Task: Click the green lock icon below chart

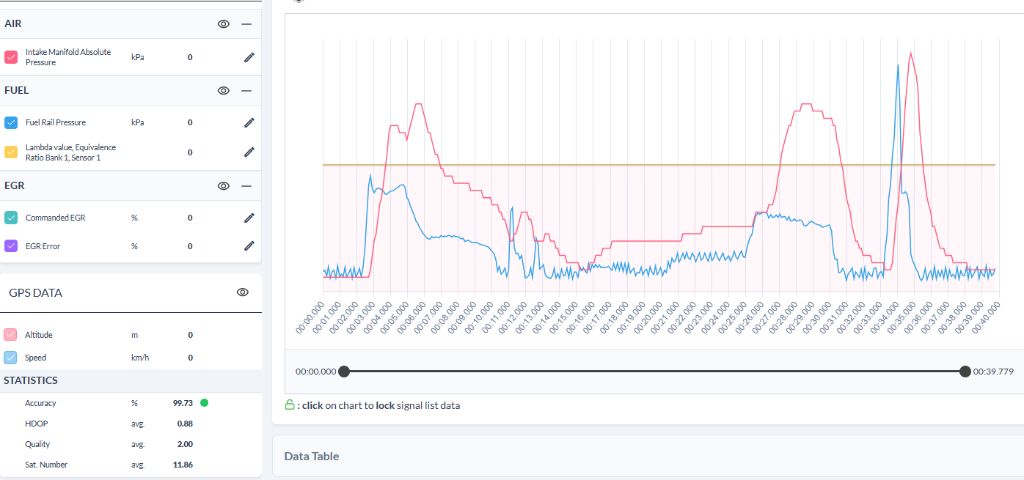Action: [x=289, y=405]
